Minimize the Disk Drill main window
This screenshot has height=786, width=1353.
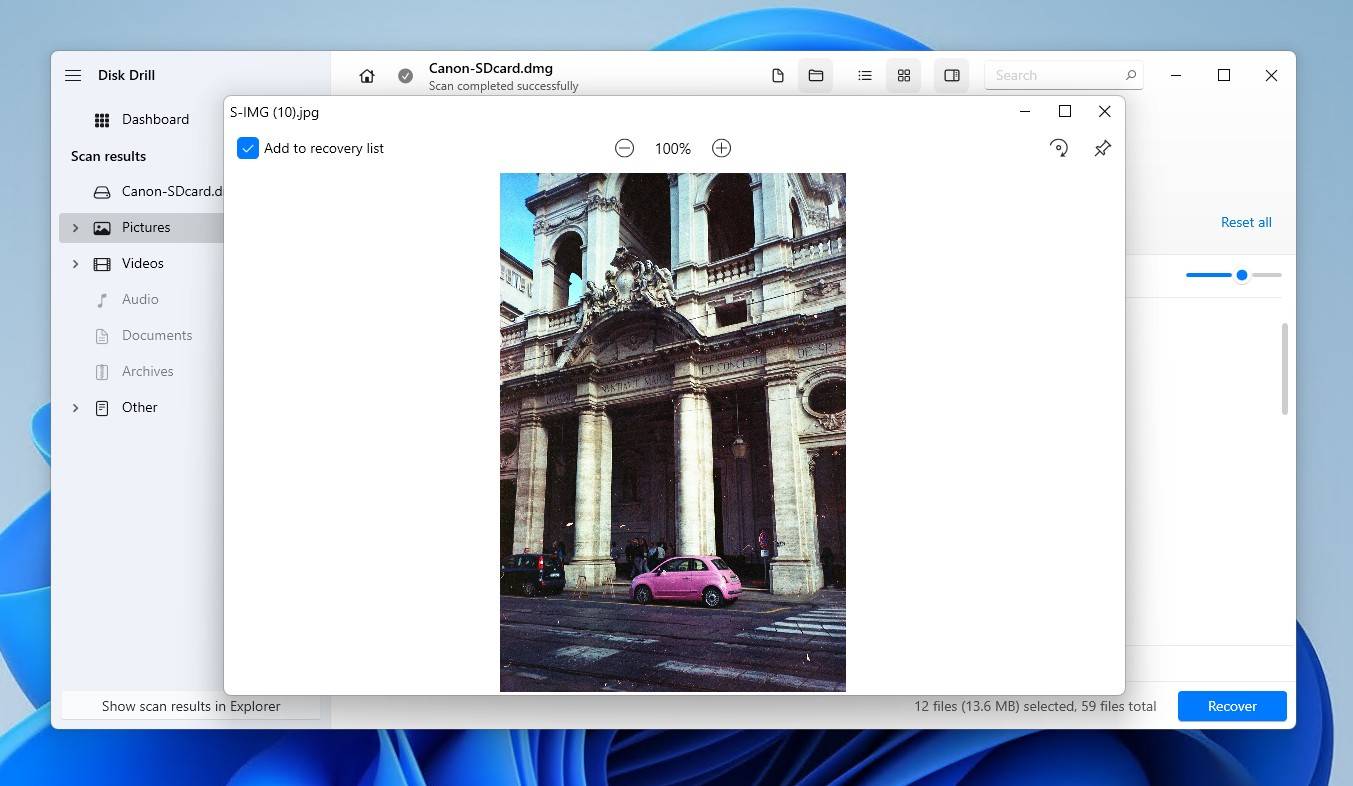1176,75
